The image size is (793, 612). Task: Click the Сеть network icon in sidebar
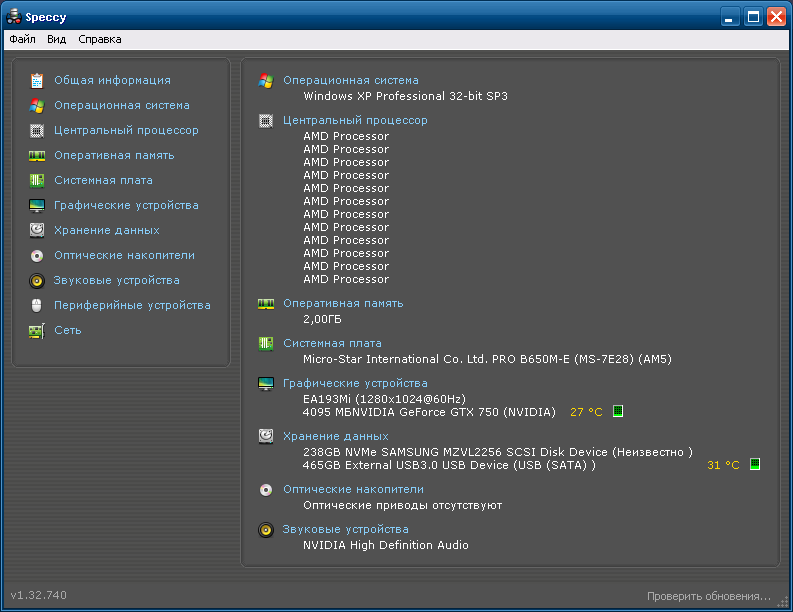(37, 331)
